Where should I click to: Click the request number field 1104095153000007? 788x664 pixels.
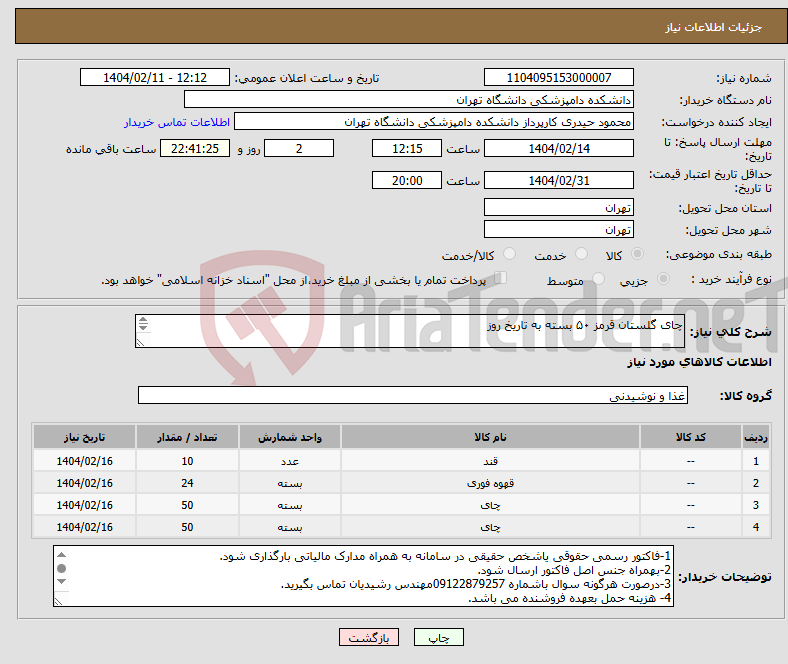pos(558,78)
